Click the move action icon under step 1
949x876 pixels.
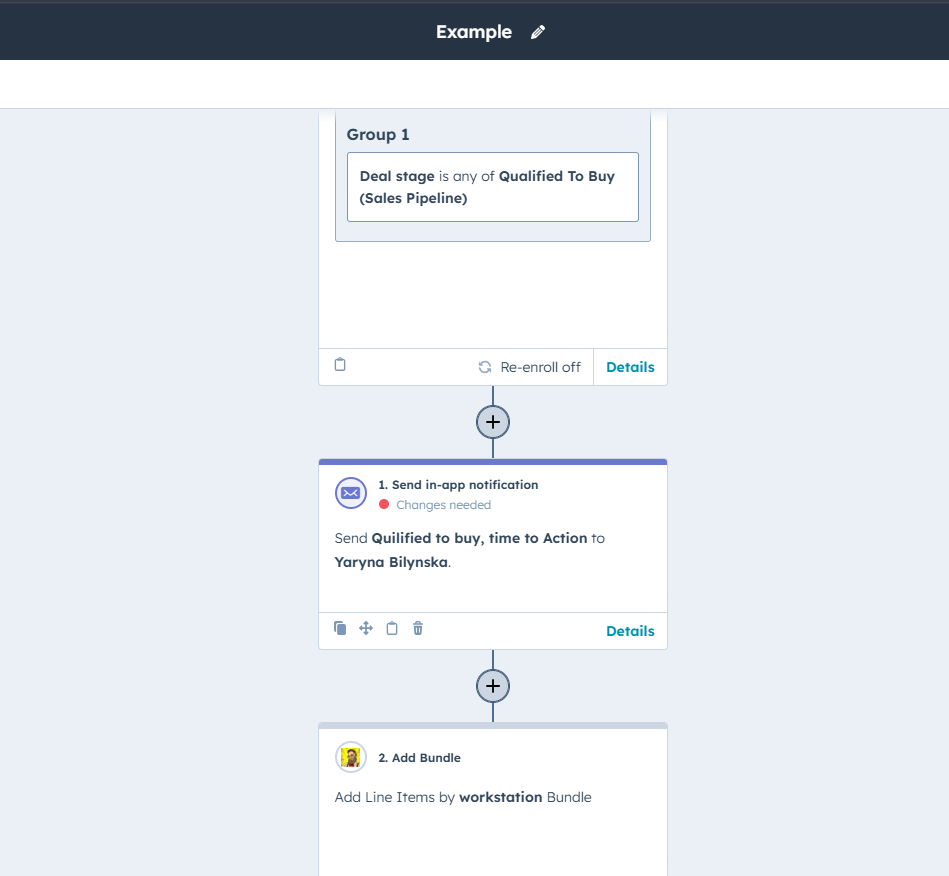point(366,628)
